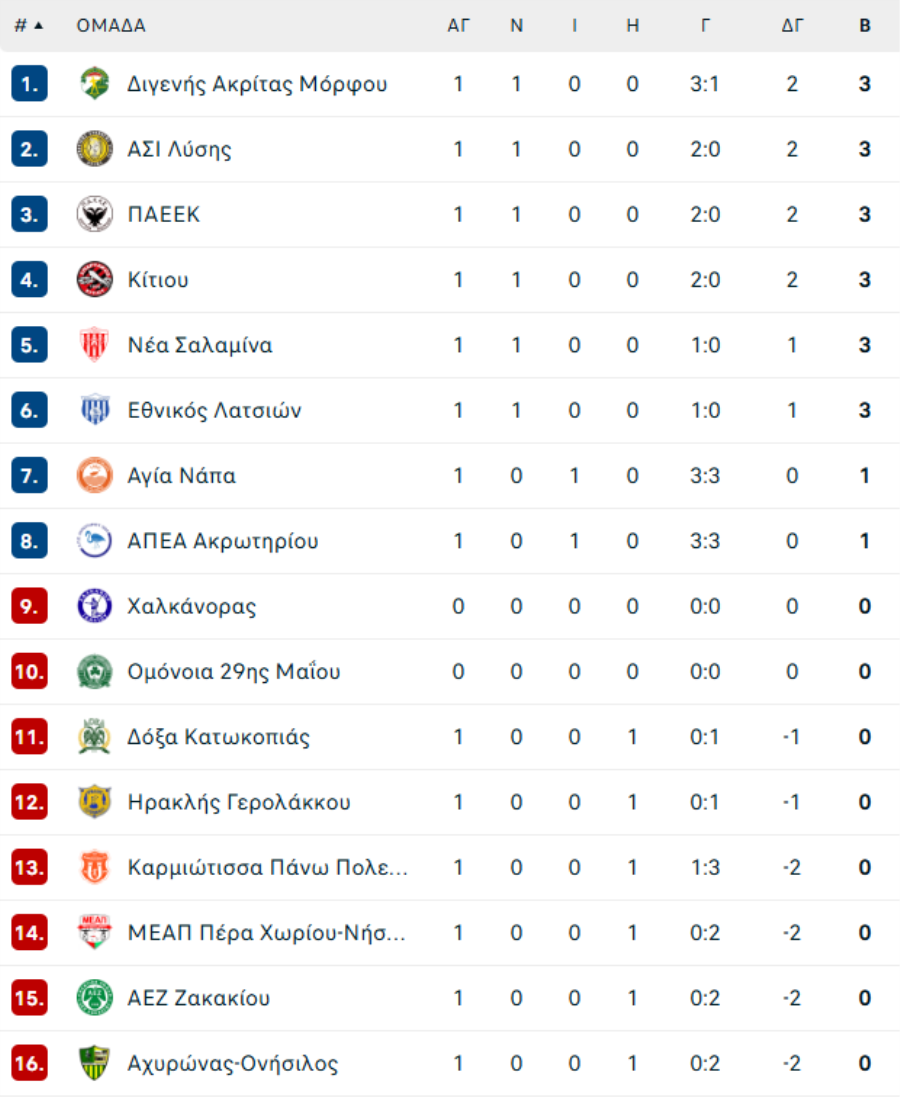
Task: Open the Ηρακλής Γερολάκκου team page
Action: [239, 802]
